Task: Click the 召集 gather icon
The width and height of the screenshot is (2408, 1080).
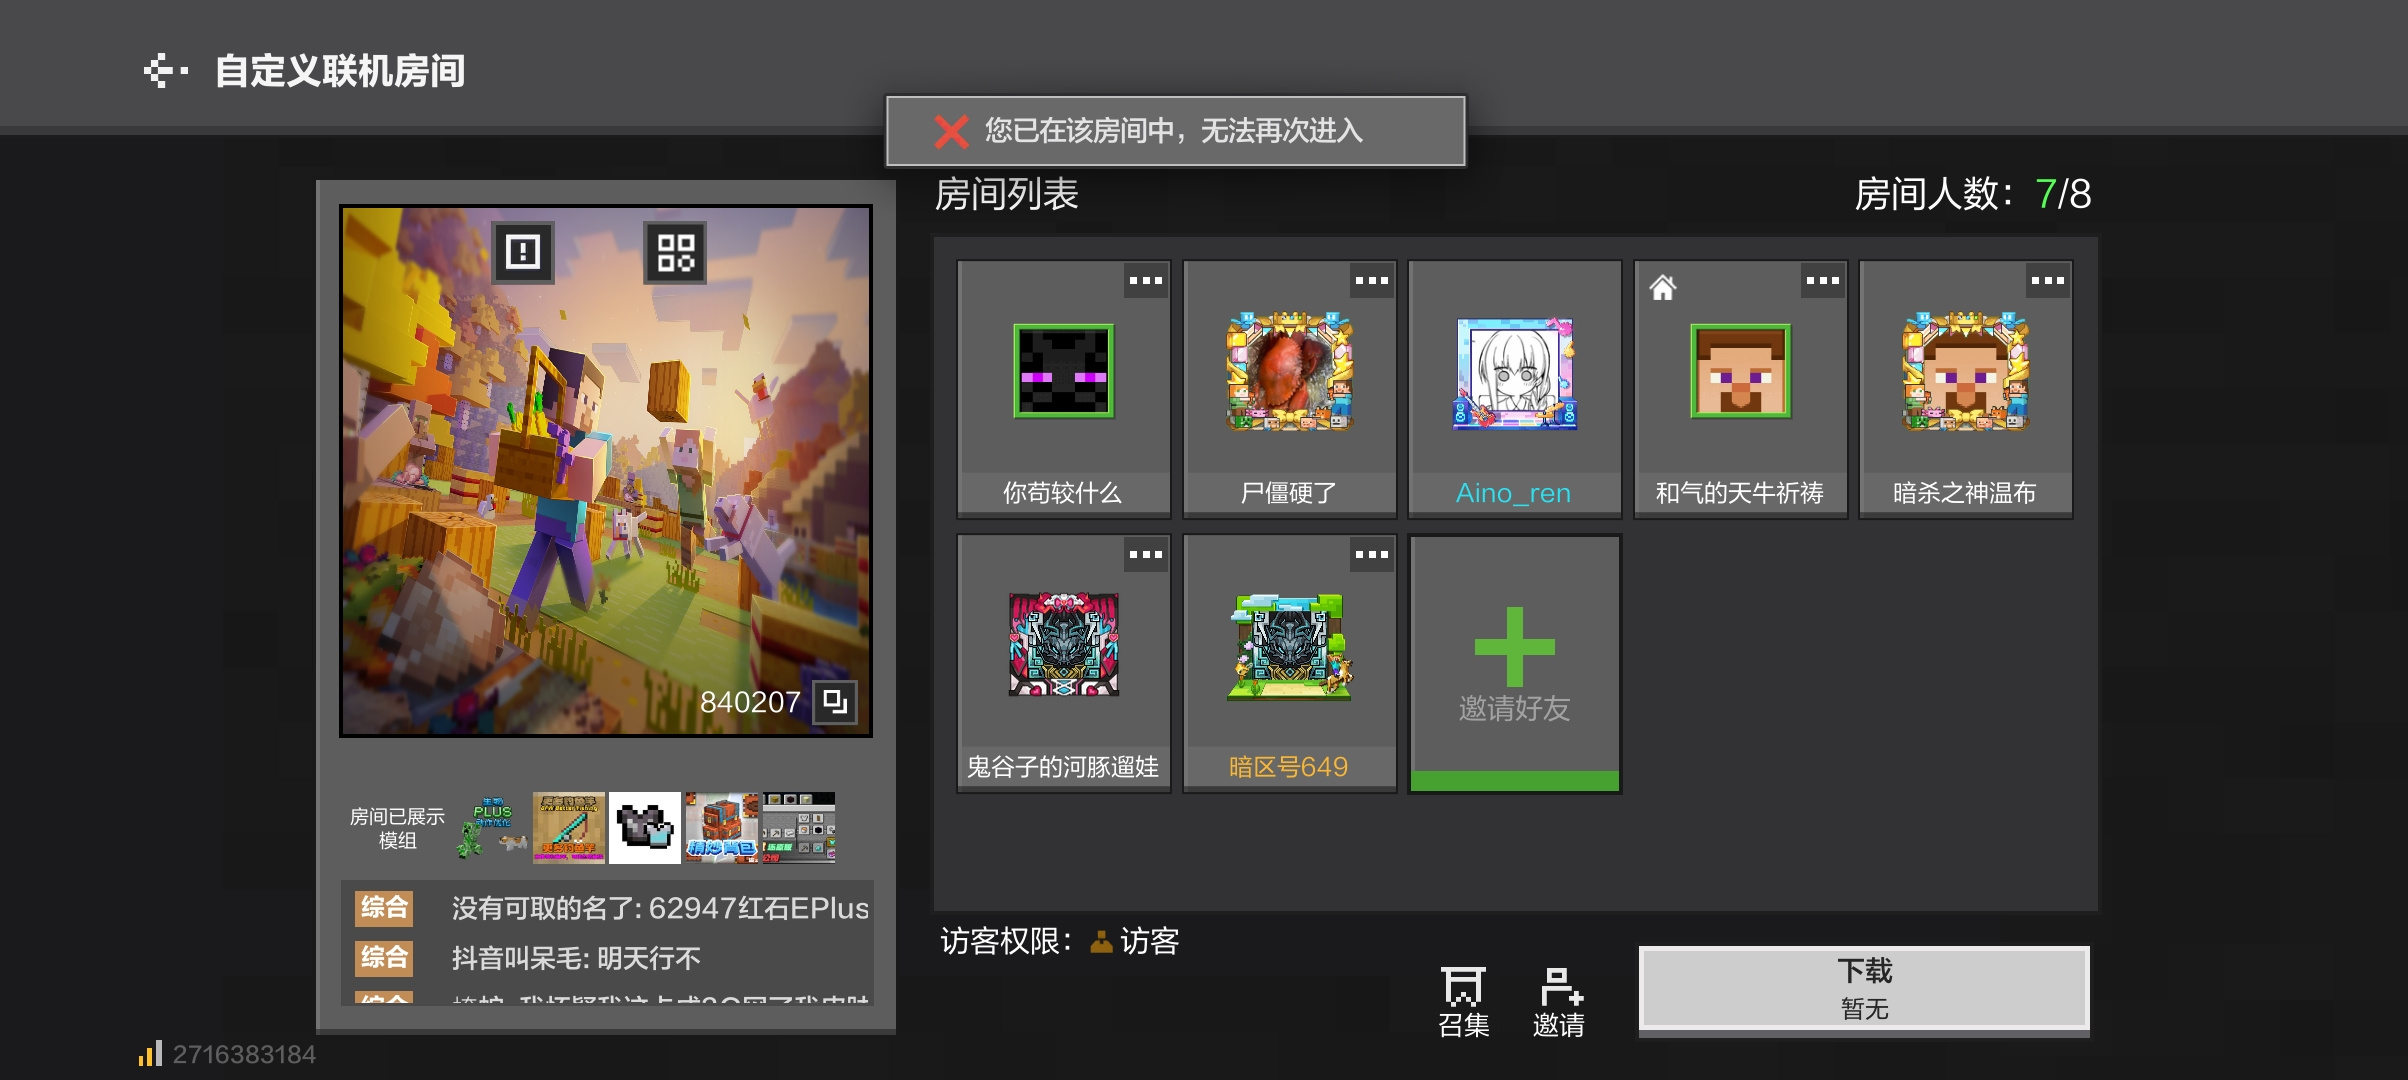Action: point(1463,1001)
